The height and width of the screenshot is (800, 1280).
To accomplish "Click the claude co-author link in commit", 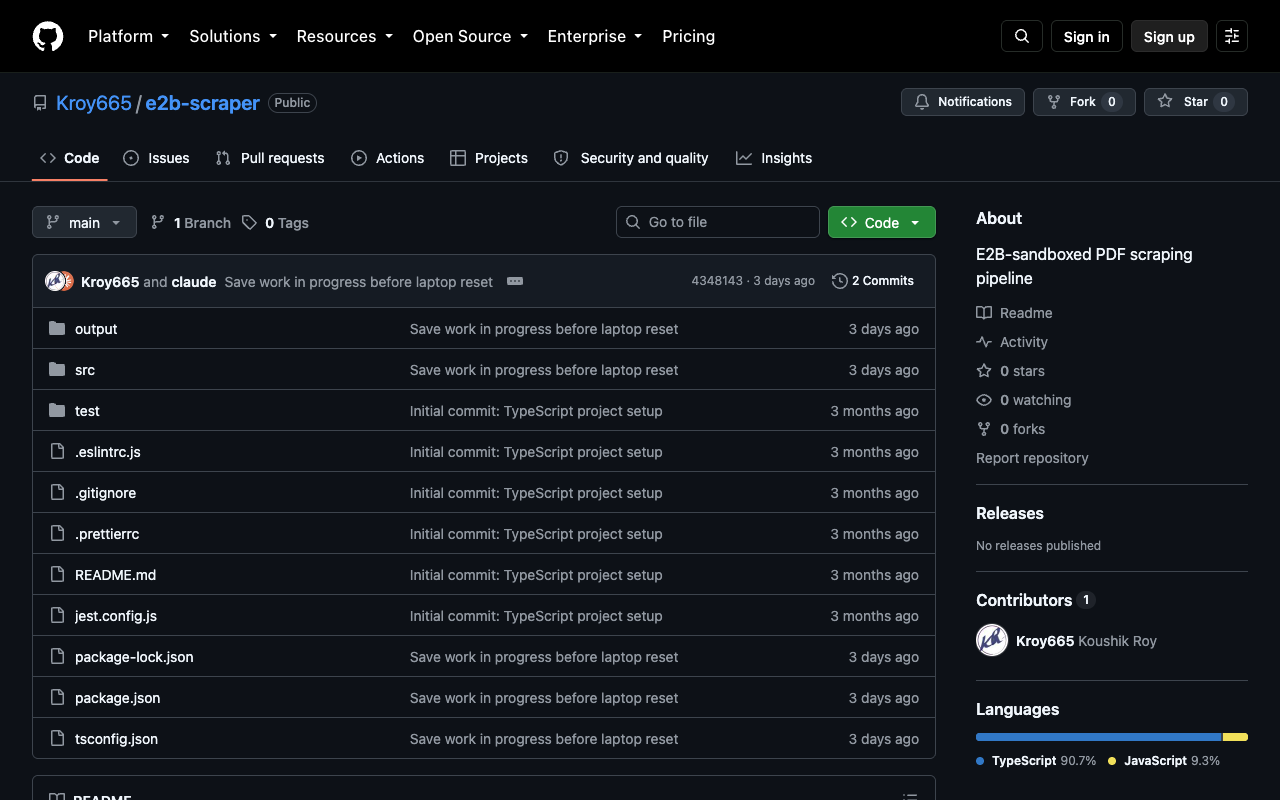I will click(x=194, y=282).
